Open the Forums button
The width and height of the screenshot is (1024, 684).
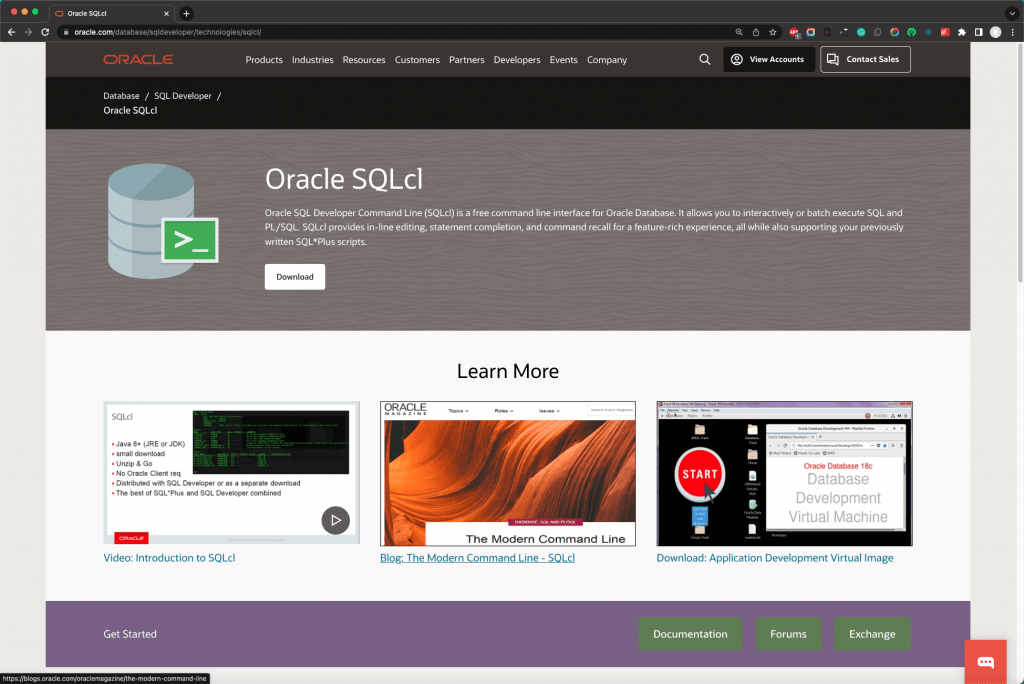coord(788,634)
